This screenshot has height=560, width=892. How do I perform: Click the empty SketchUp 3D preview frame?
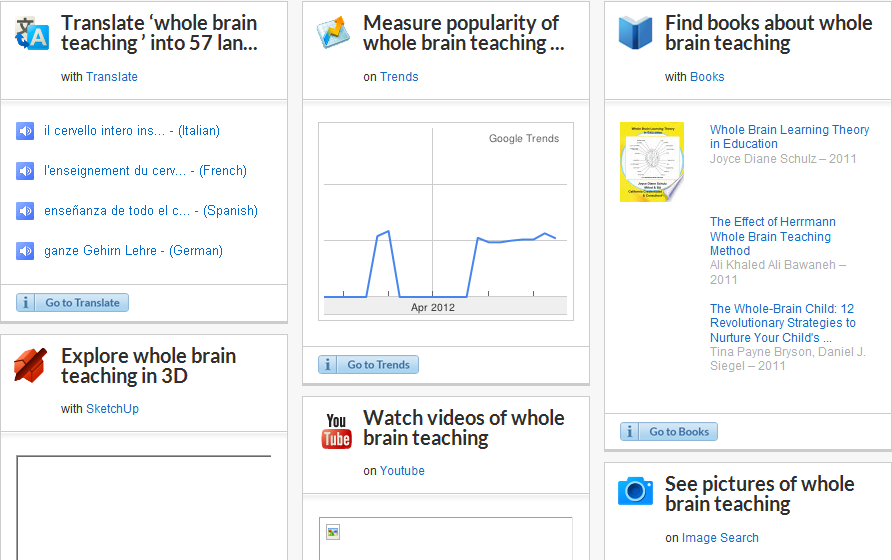coord(144,508)
